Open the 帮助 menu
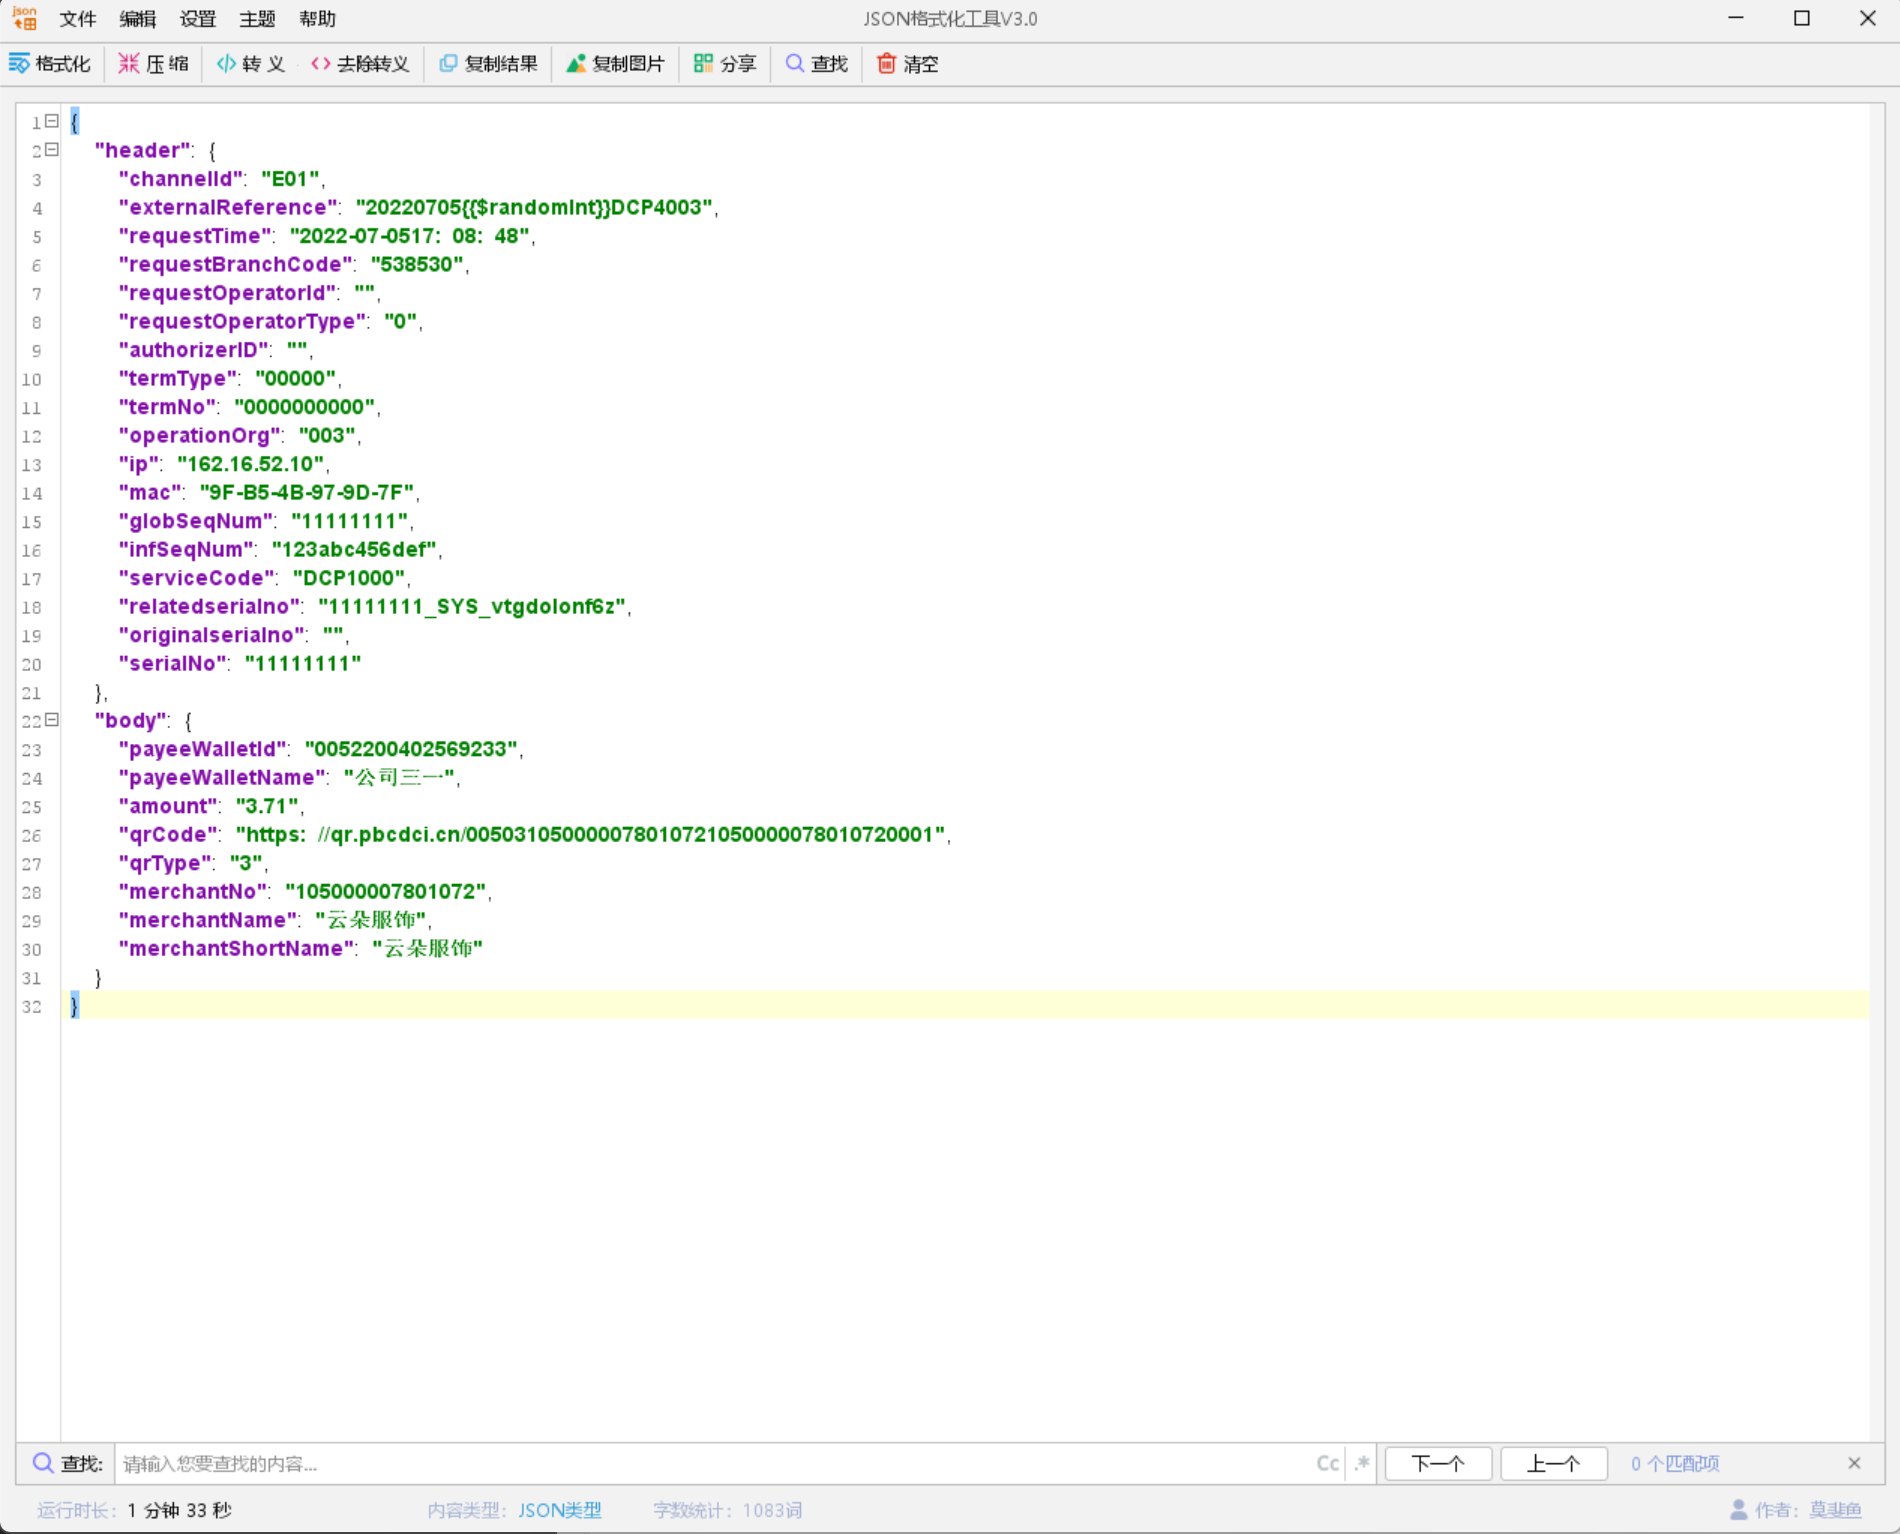 pyautogui.click(x=318, y=19)
